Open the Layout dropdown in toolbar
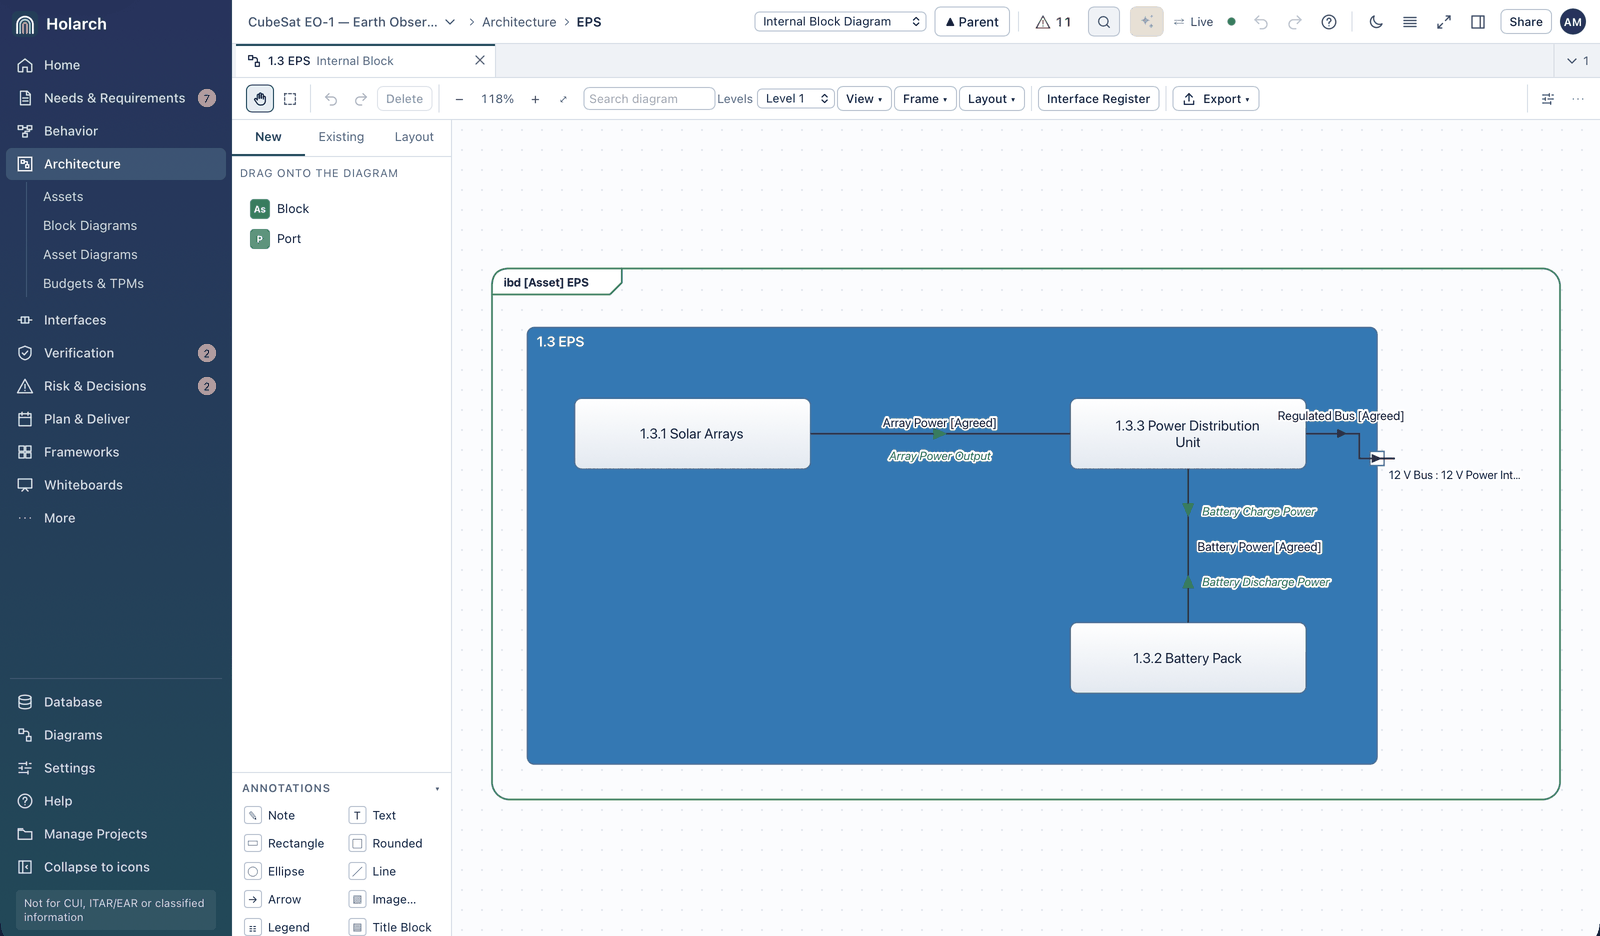 992,99
